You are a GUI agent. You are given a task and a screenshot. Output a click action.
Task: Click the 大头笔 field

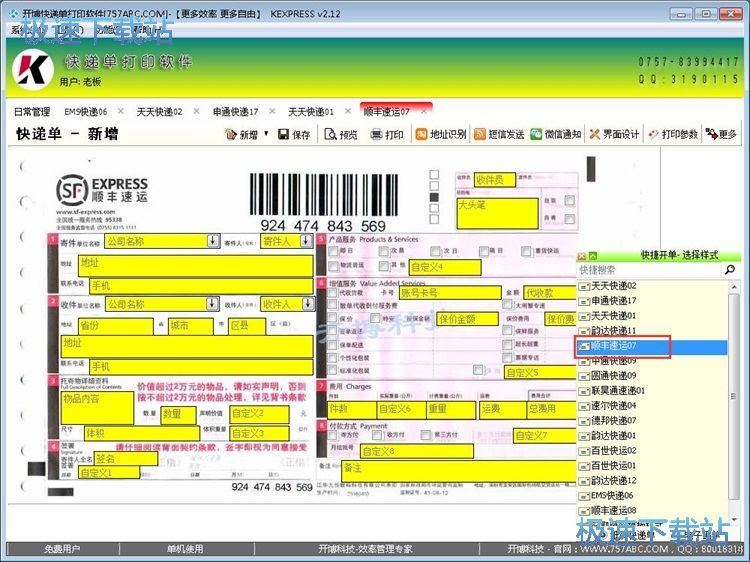pos(497,213)
